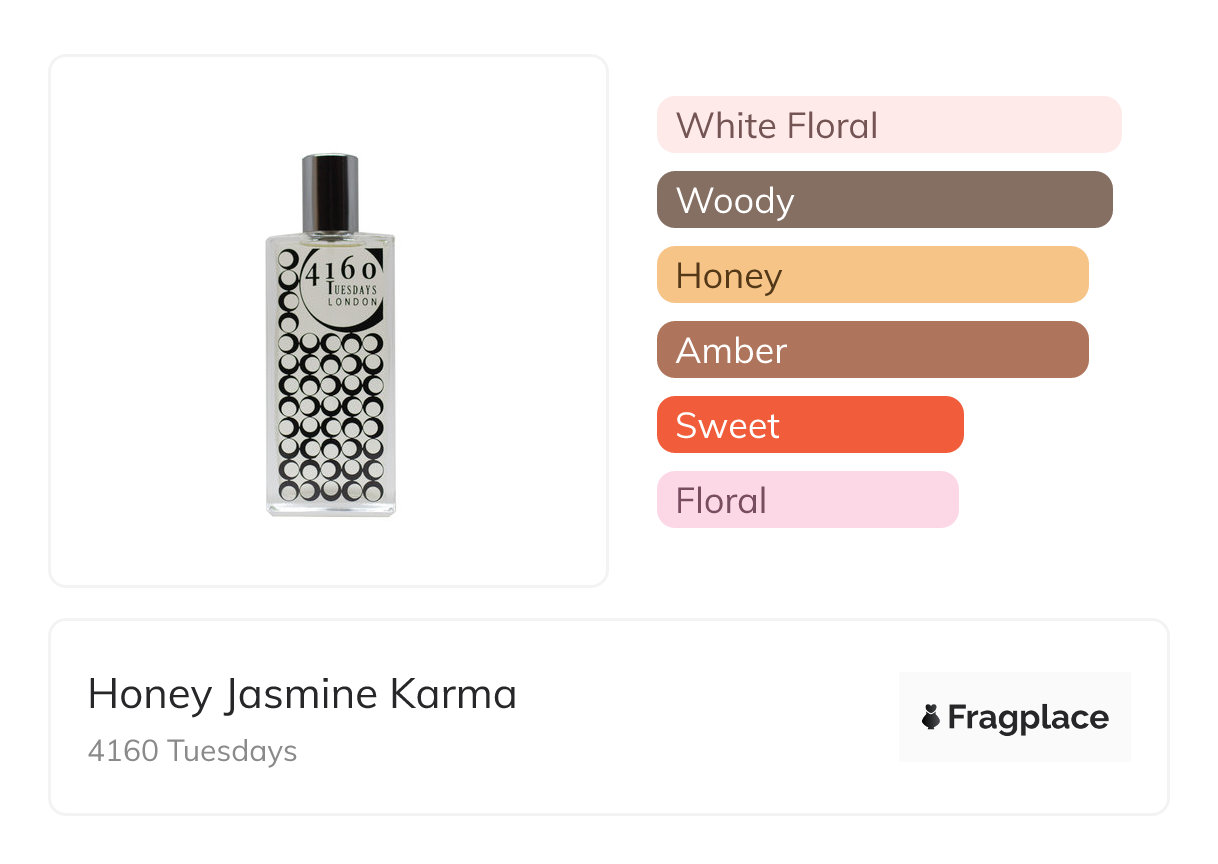The width and height of the screenshot is (1218, 864).
Task: Select the Woody accord bar
Action: pos(884,200)
